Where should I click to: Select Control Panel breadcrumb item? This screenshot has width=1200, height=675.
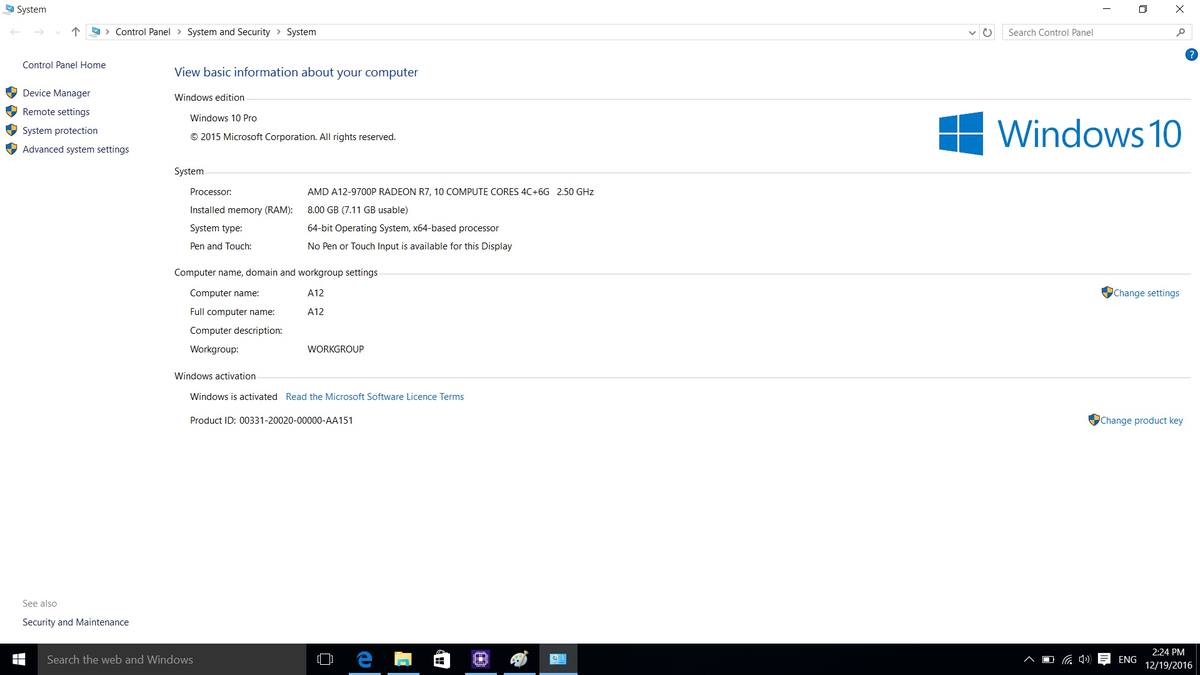(143, 32)
